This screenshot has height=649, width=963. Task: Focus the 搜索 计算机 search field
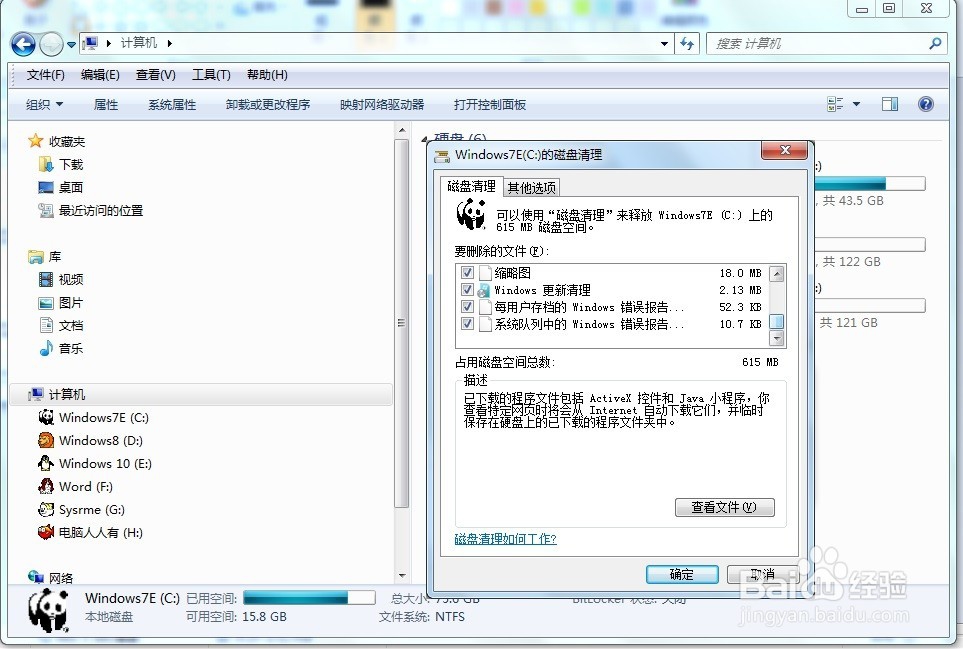[825, 44]
